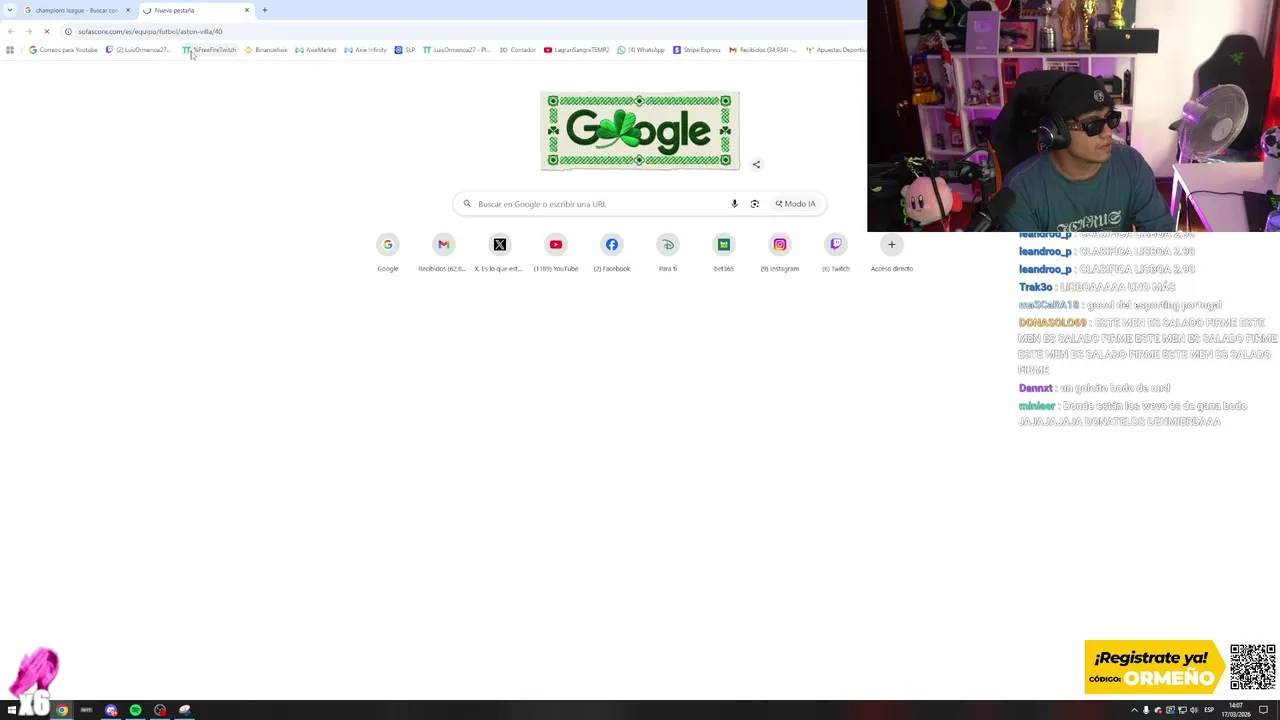Open the tab search dropdown arrow

coord(10,10)
